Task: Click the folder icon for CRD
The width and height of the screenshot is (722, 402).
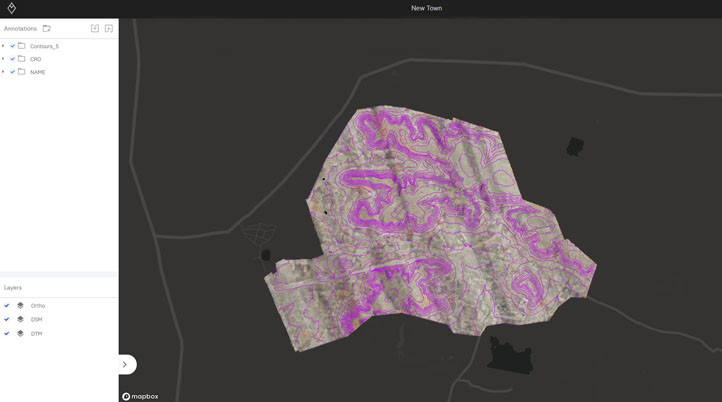Action: pyautogui.click(x=22, y=59)
